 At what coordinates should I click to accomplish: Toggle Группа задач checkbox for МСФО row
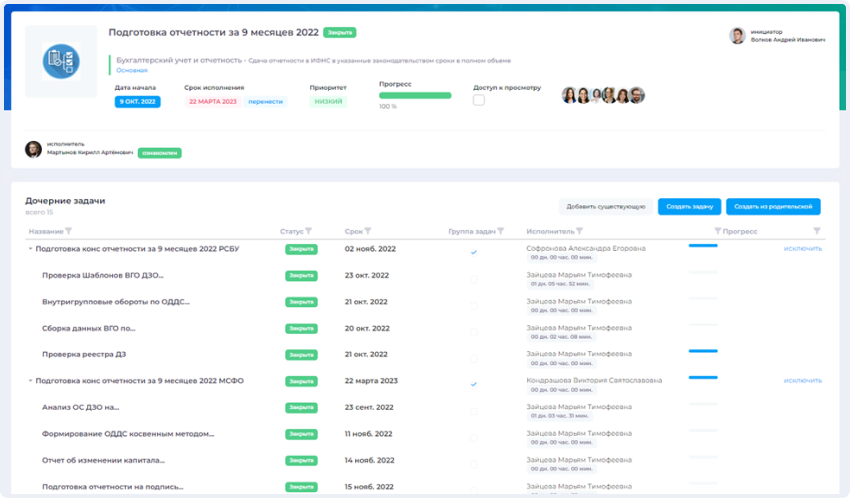(474, 384)
